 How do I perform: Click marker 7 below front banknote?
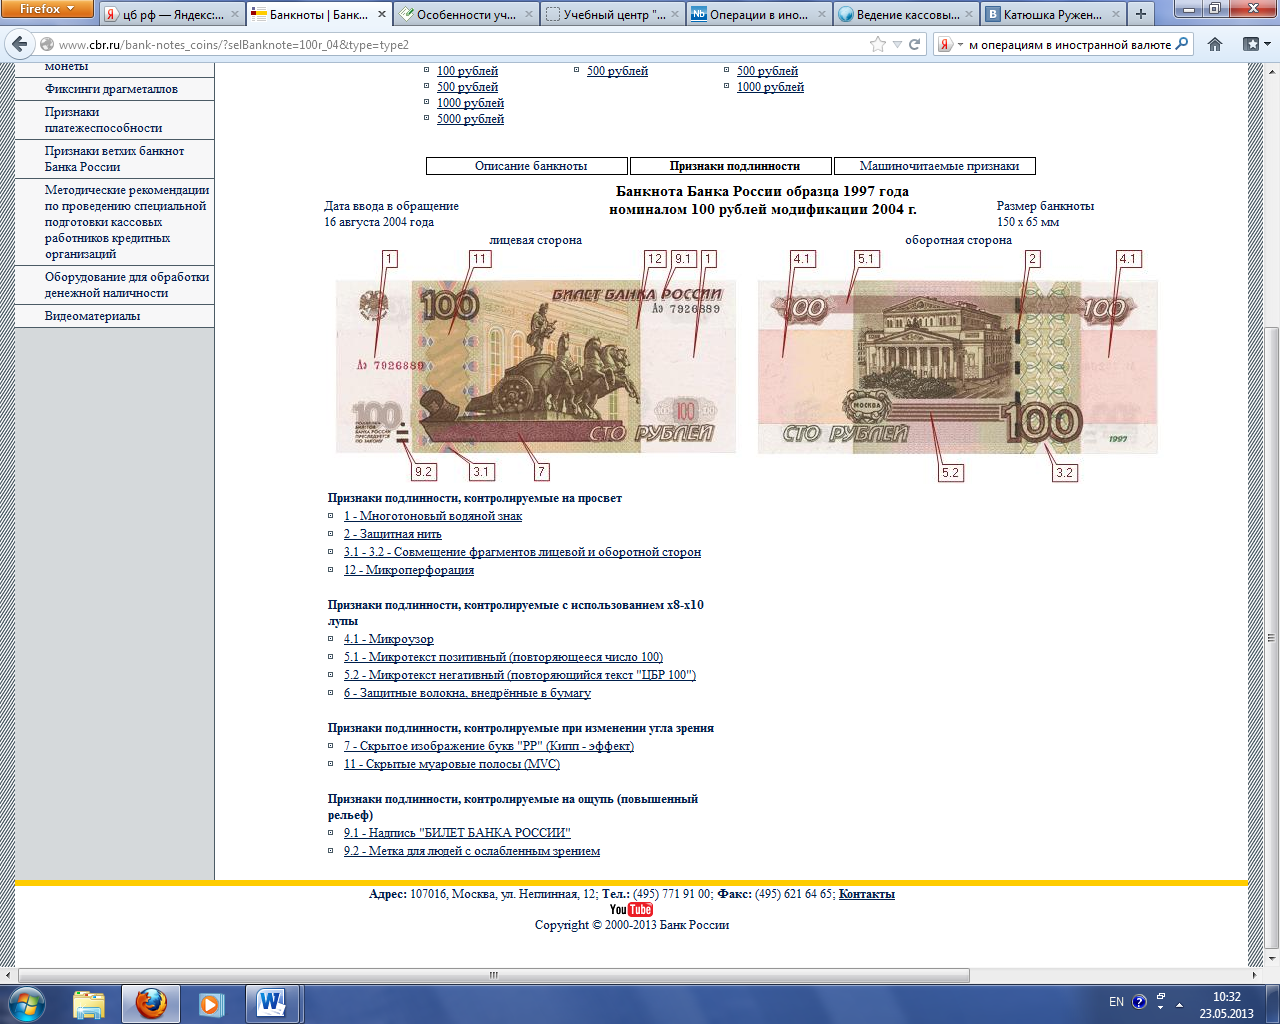point(541,472)
